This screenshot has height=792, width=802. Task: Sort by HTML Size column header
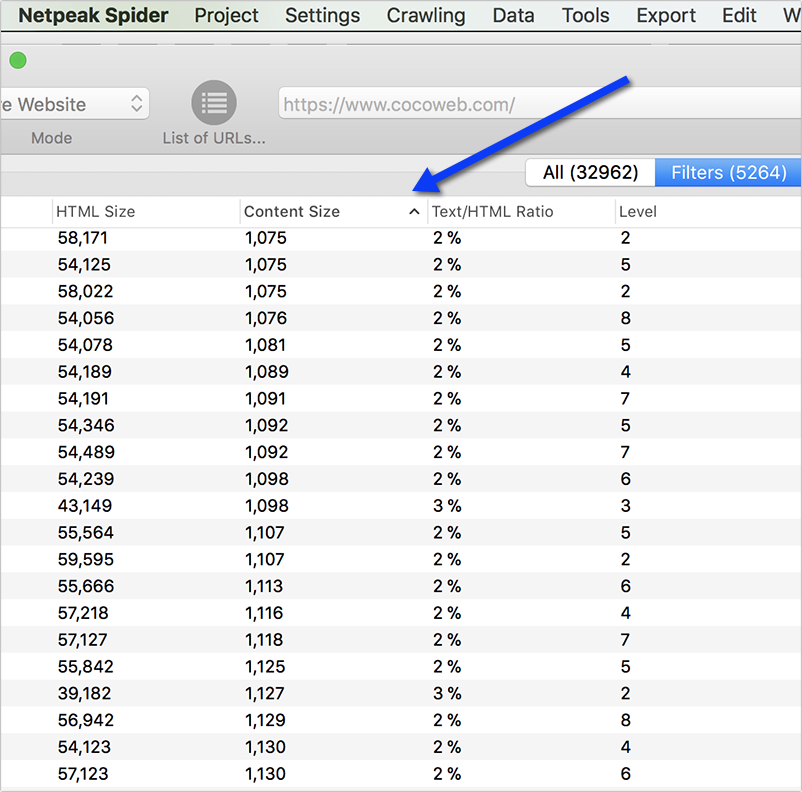click(x=96, y=212)
